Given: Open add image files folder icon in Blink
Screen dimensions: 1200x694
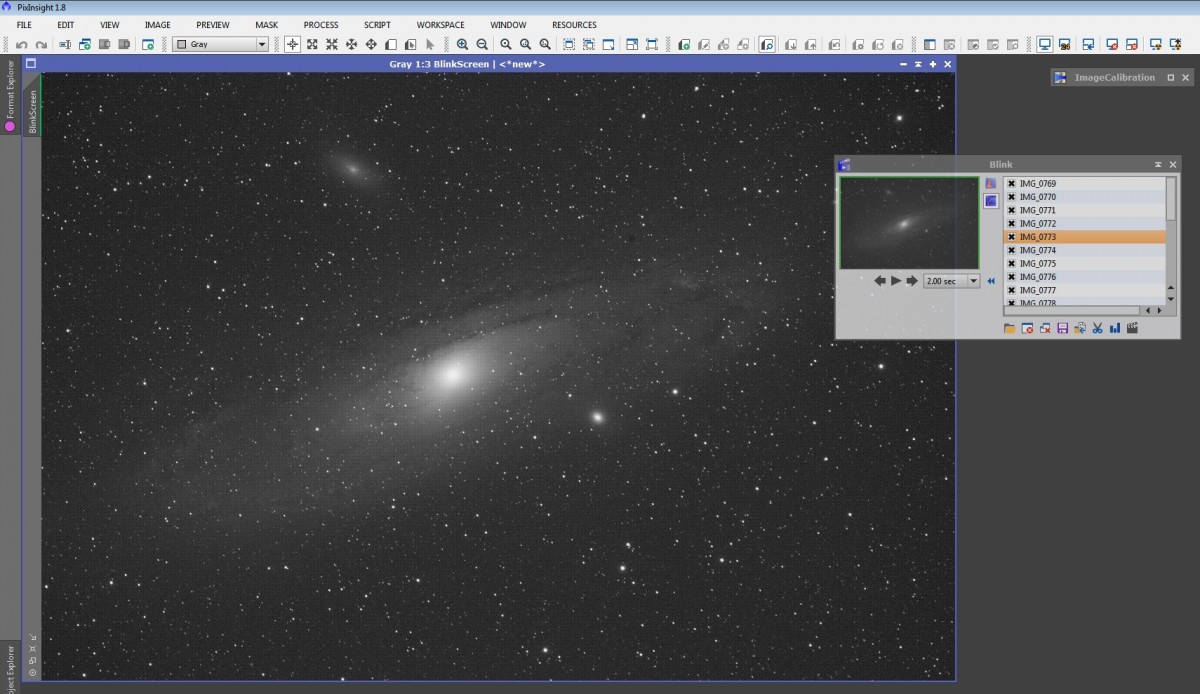Looking at the screenshot, I should click(x=1010, y=328).
